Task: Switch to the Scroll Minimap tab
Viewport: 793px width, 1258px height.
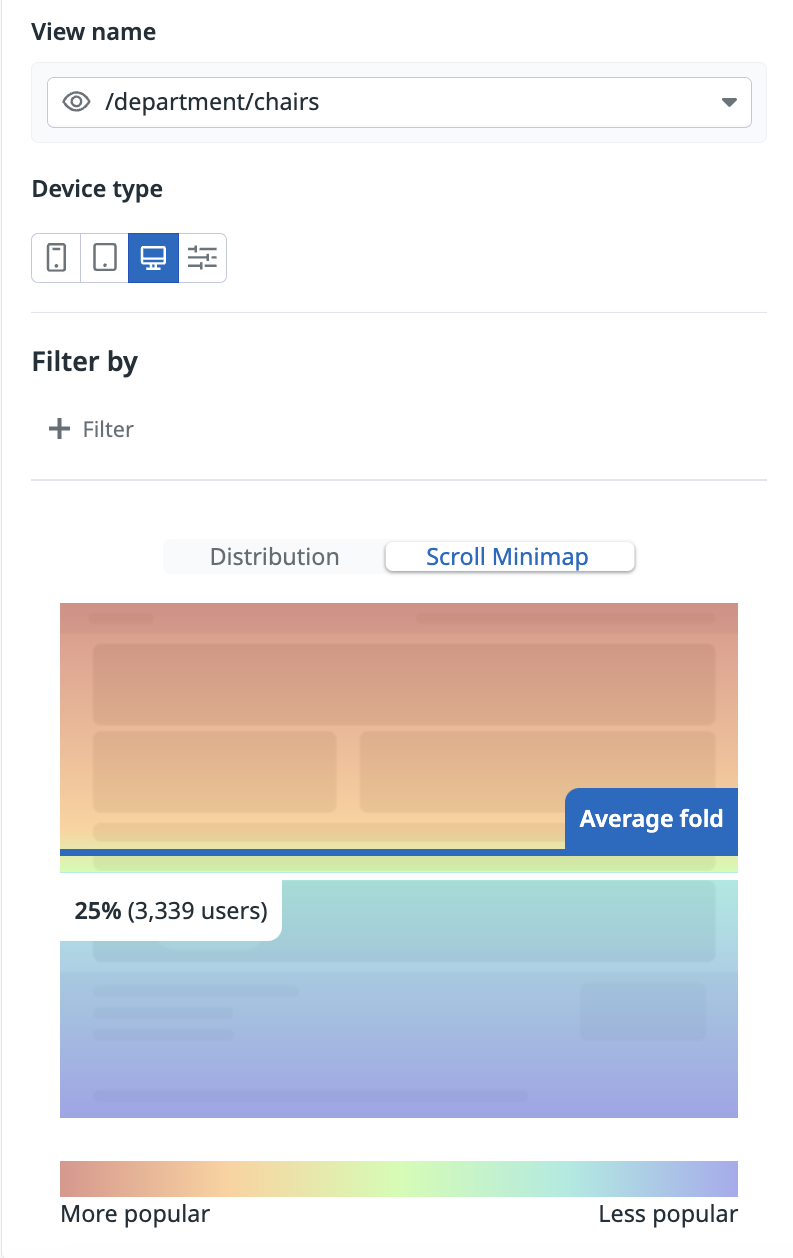Action: point(508,557)
